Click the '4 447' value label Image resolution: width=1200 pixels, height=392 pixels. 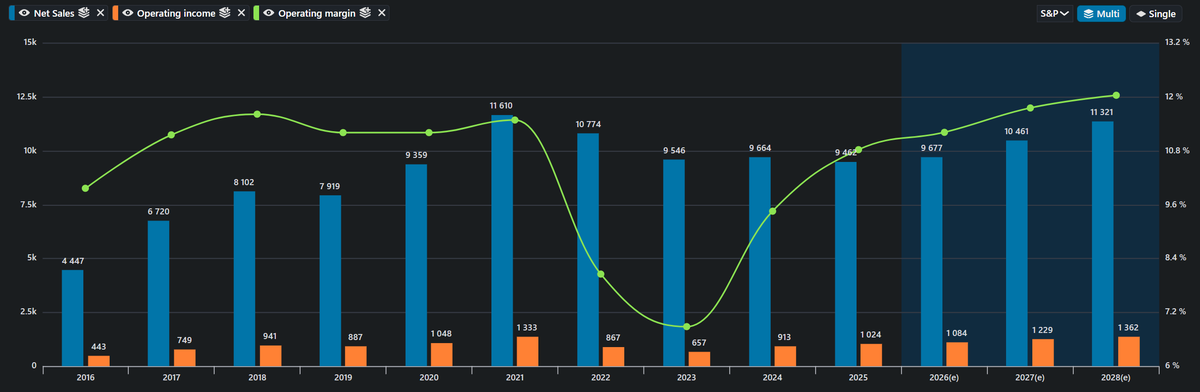73,260
